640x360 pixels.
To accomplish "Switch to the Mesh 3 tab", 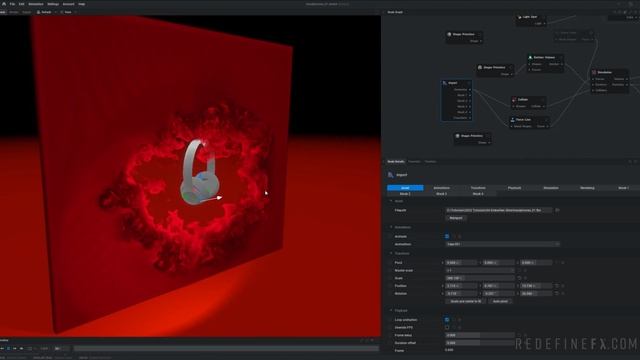I will tap(441, 194).
